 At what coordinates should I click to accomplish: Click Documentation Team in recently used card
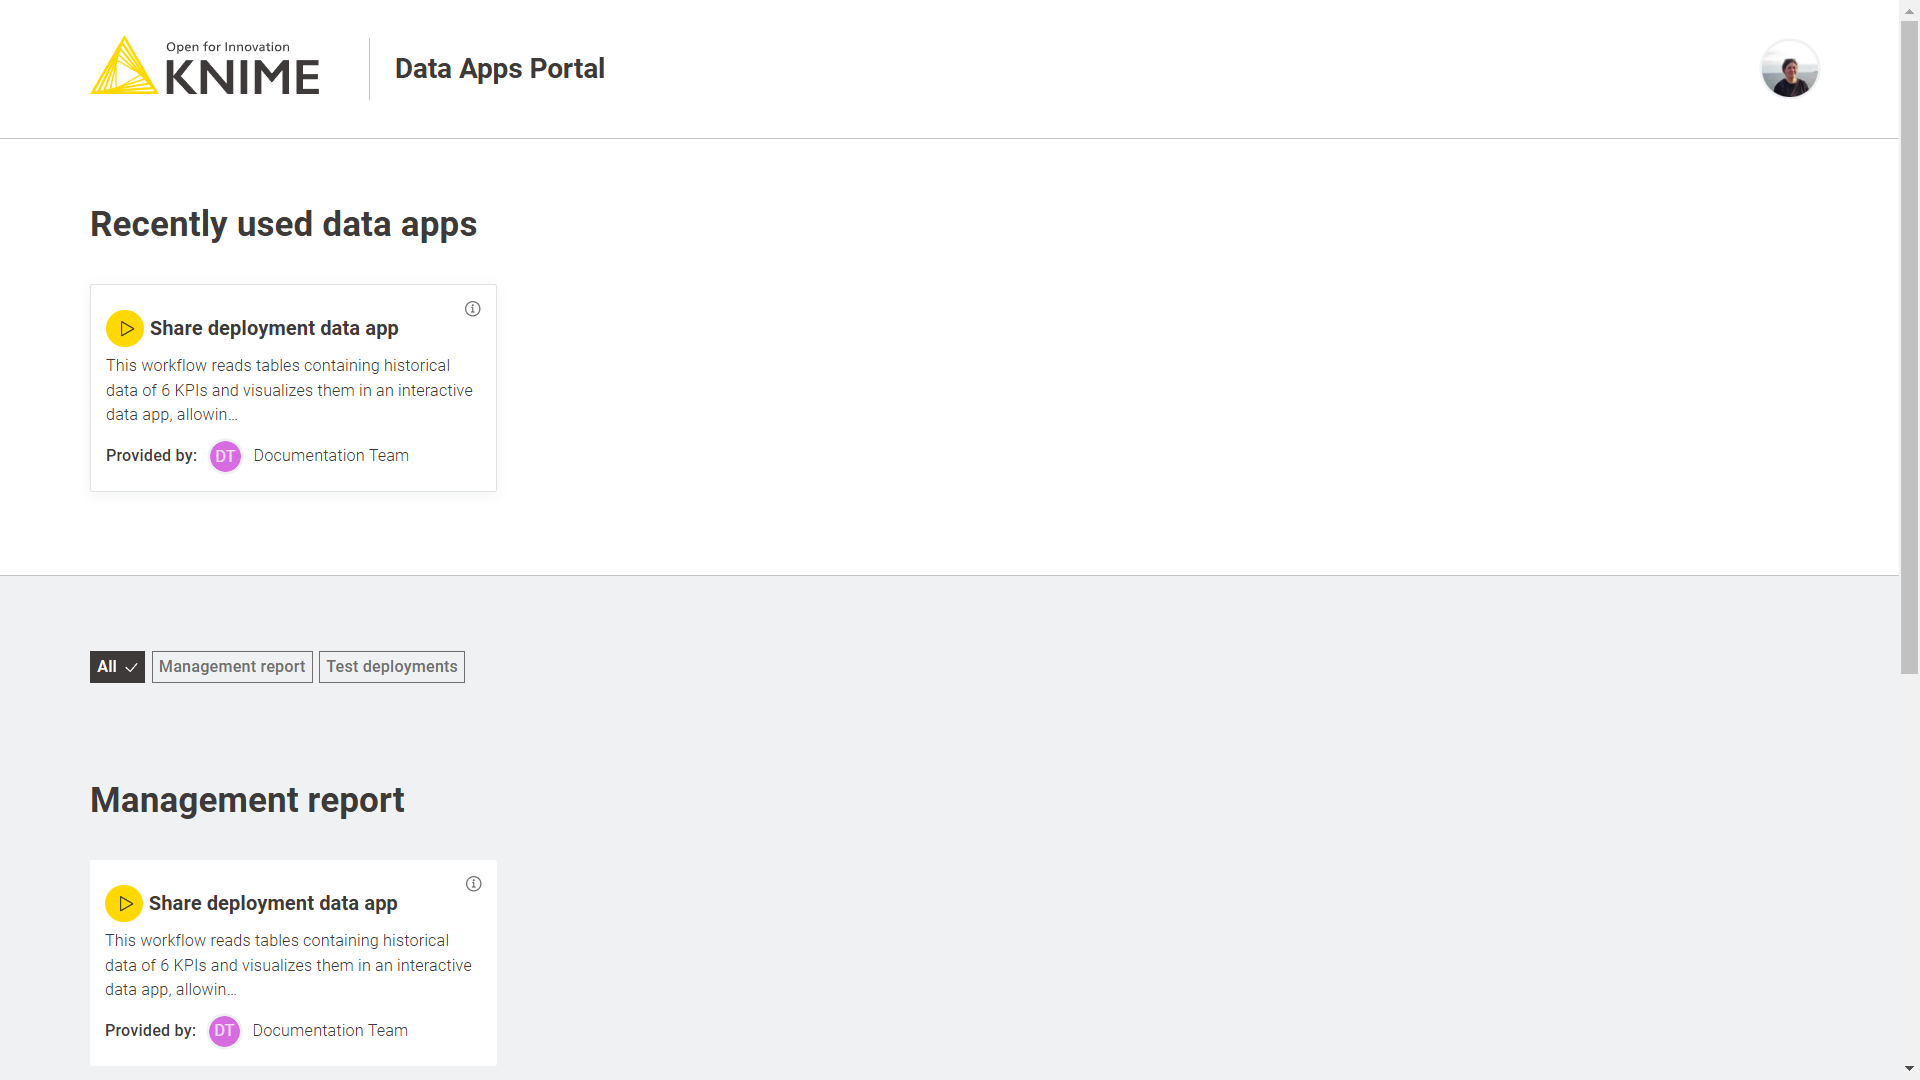(x=331, y=456)
